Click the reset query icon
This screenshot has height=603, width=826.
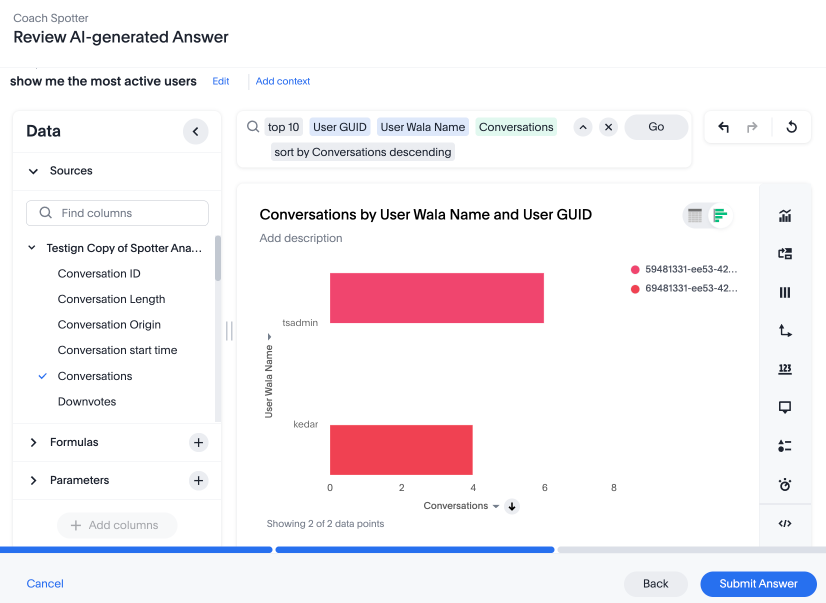click(x=791, y=126)
